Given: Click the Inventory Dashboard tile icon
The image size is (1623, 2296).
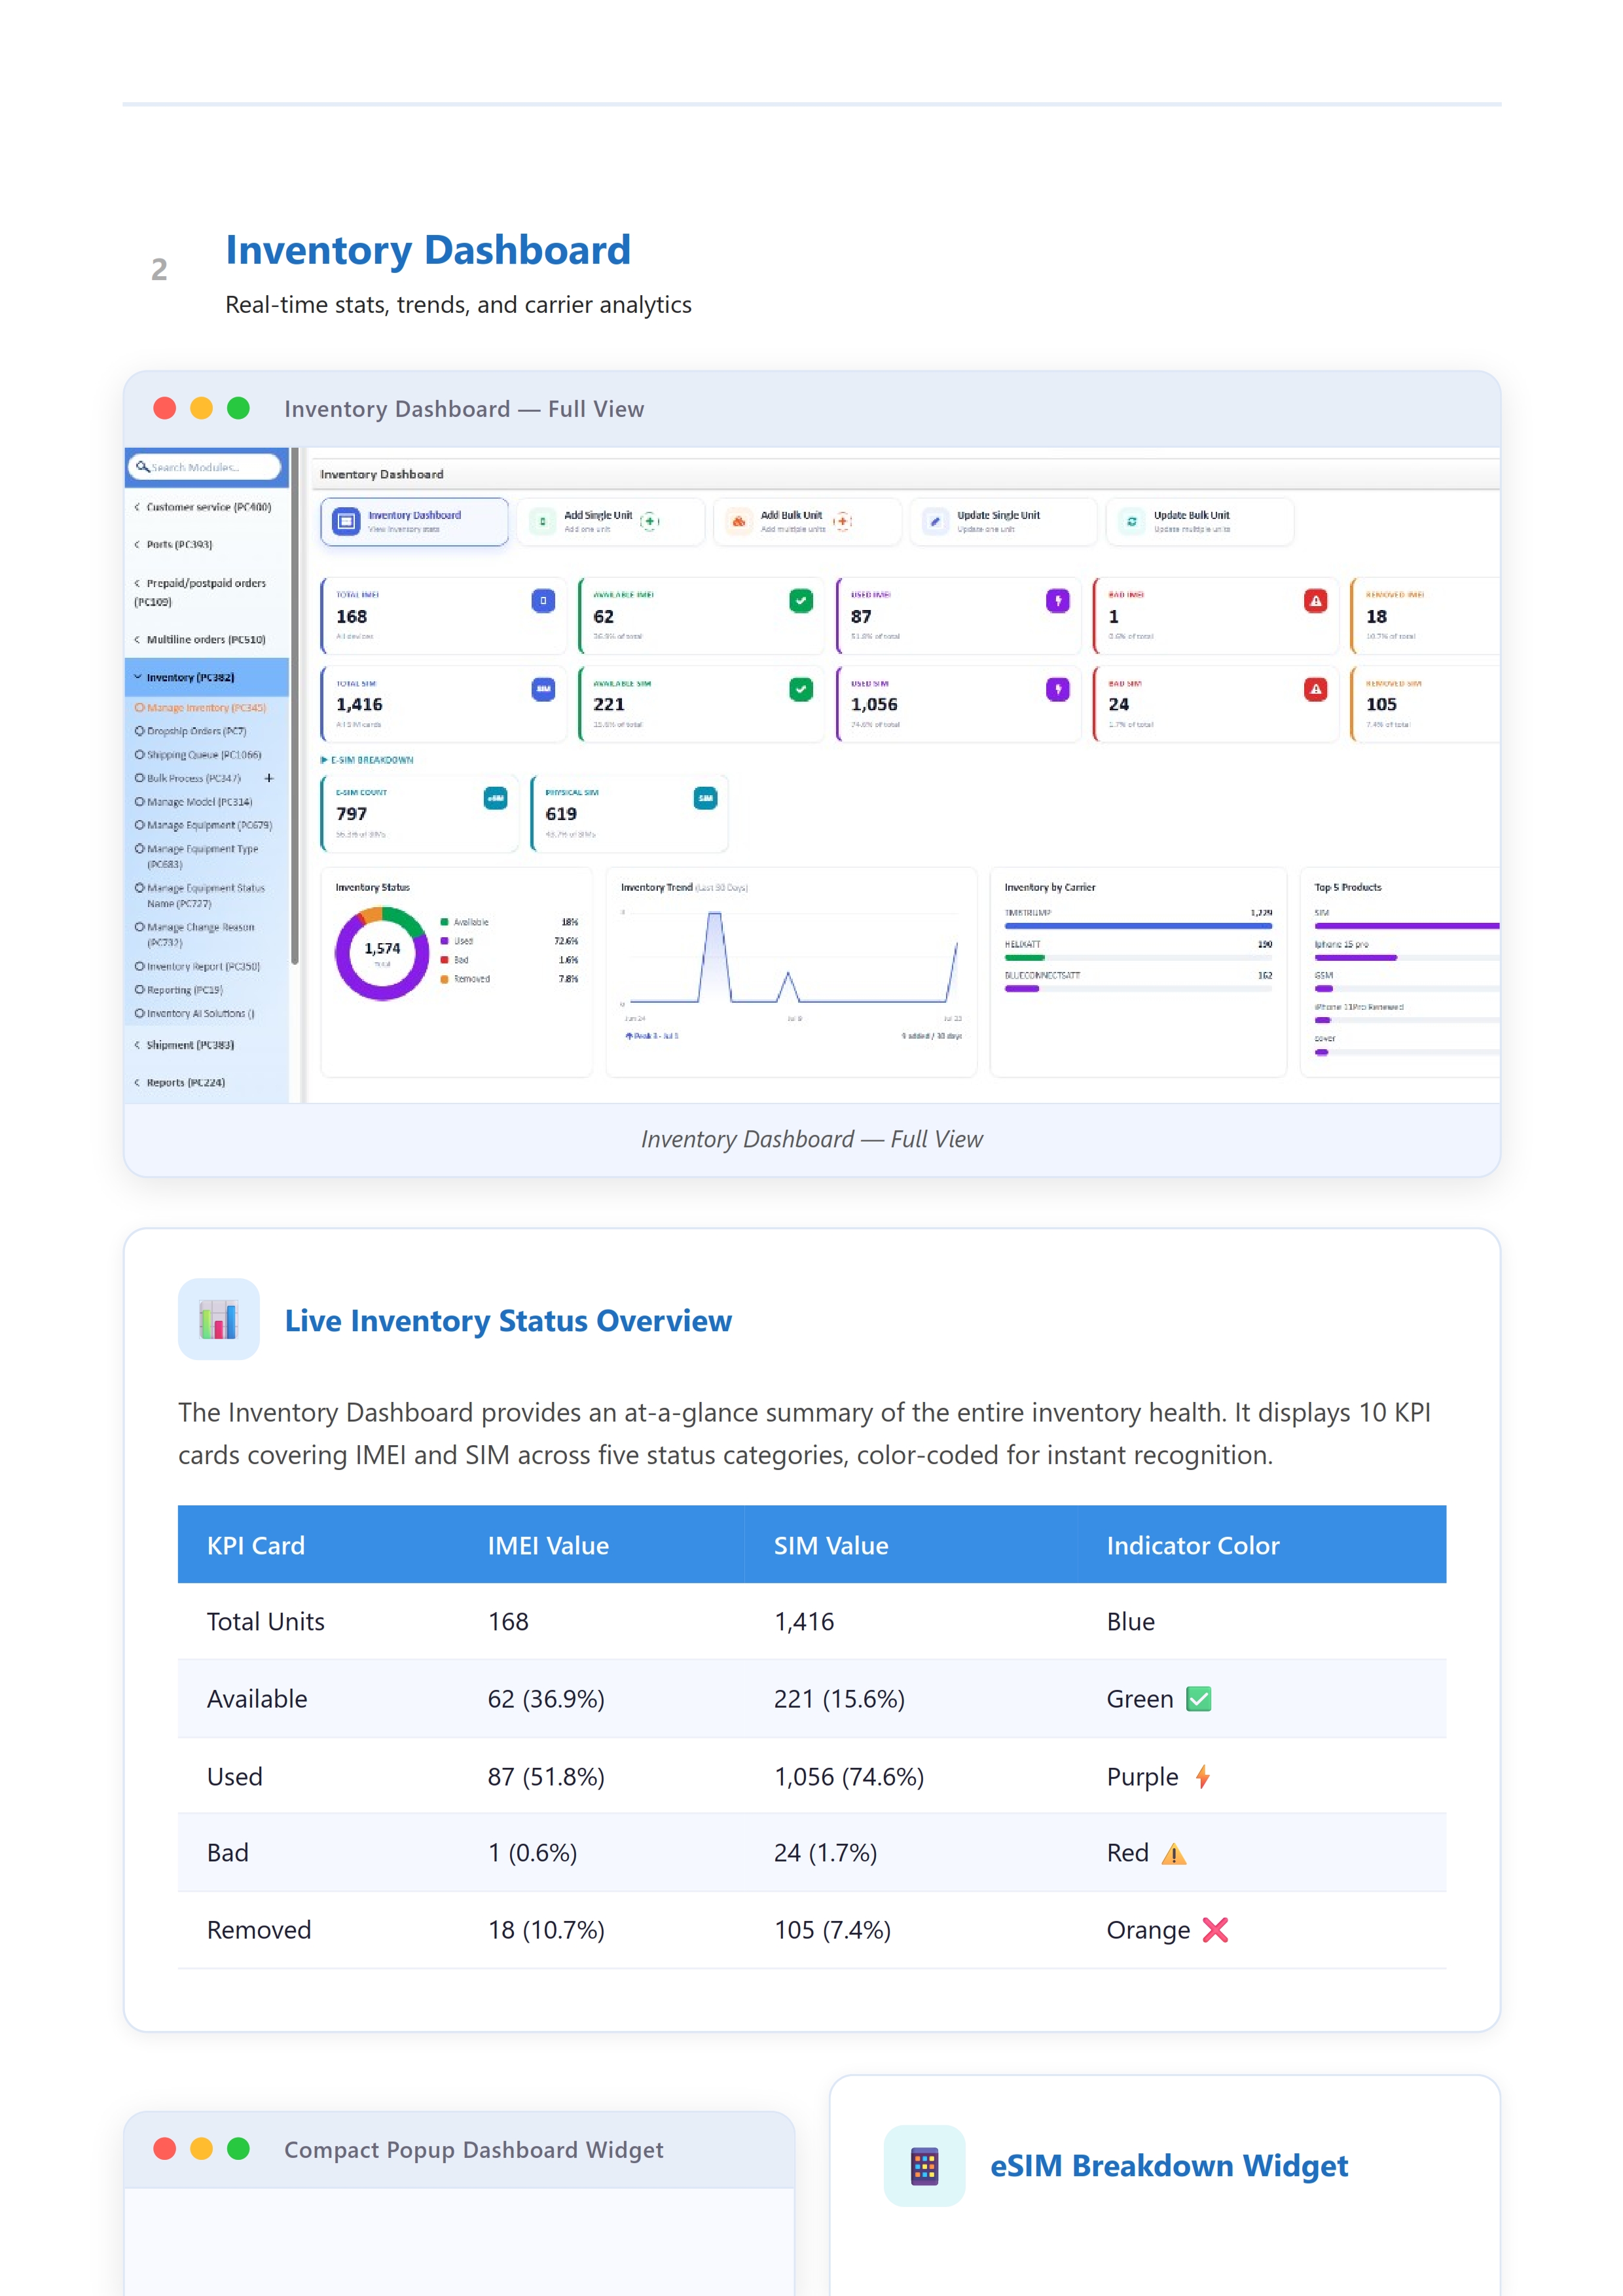Looking at the screenshot, I should pos(346,521).
